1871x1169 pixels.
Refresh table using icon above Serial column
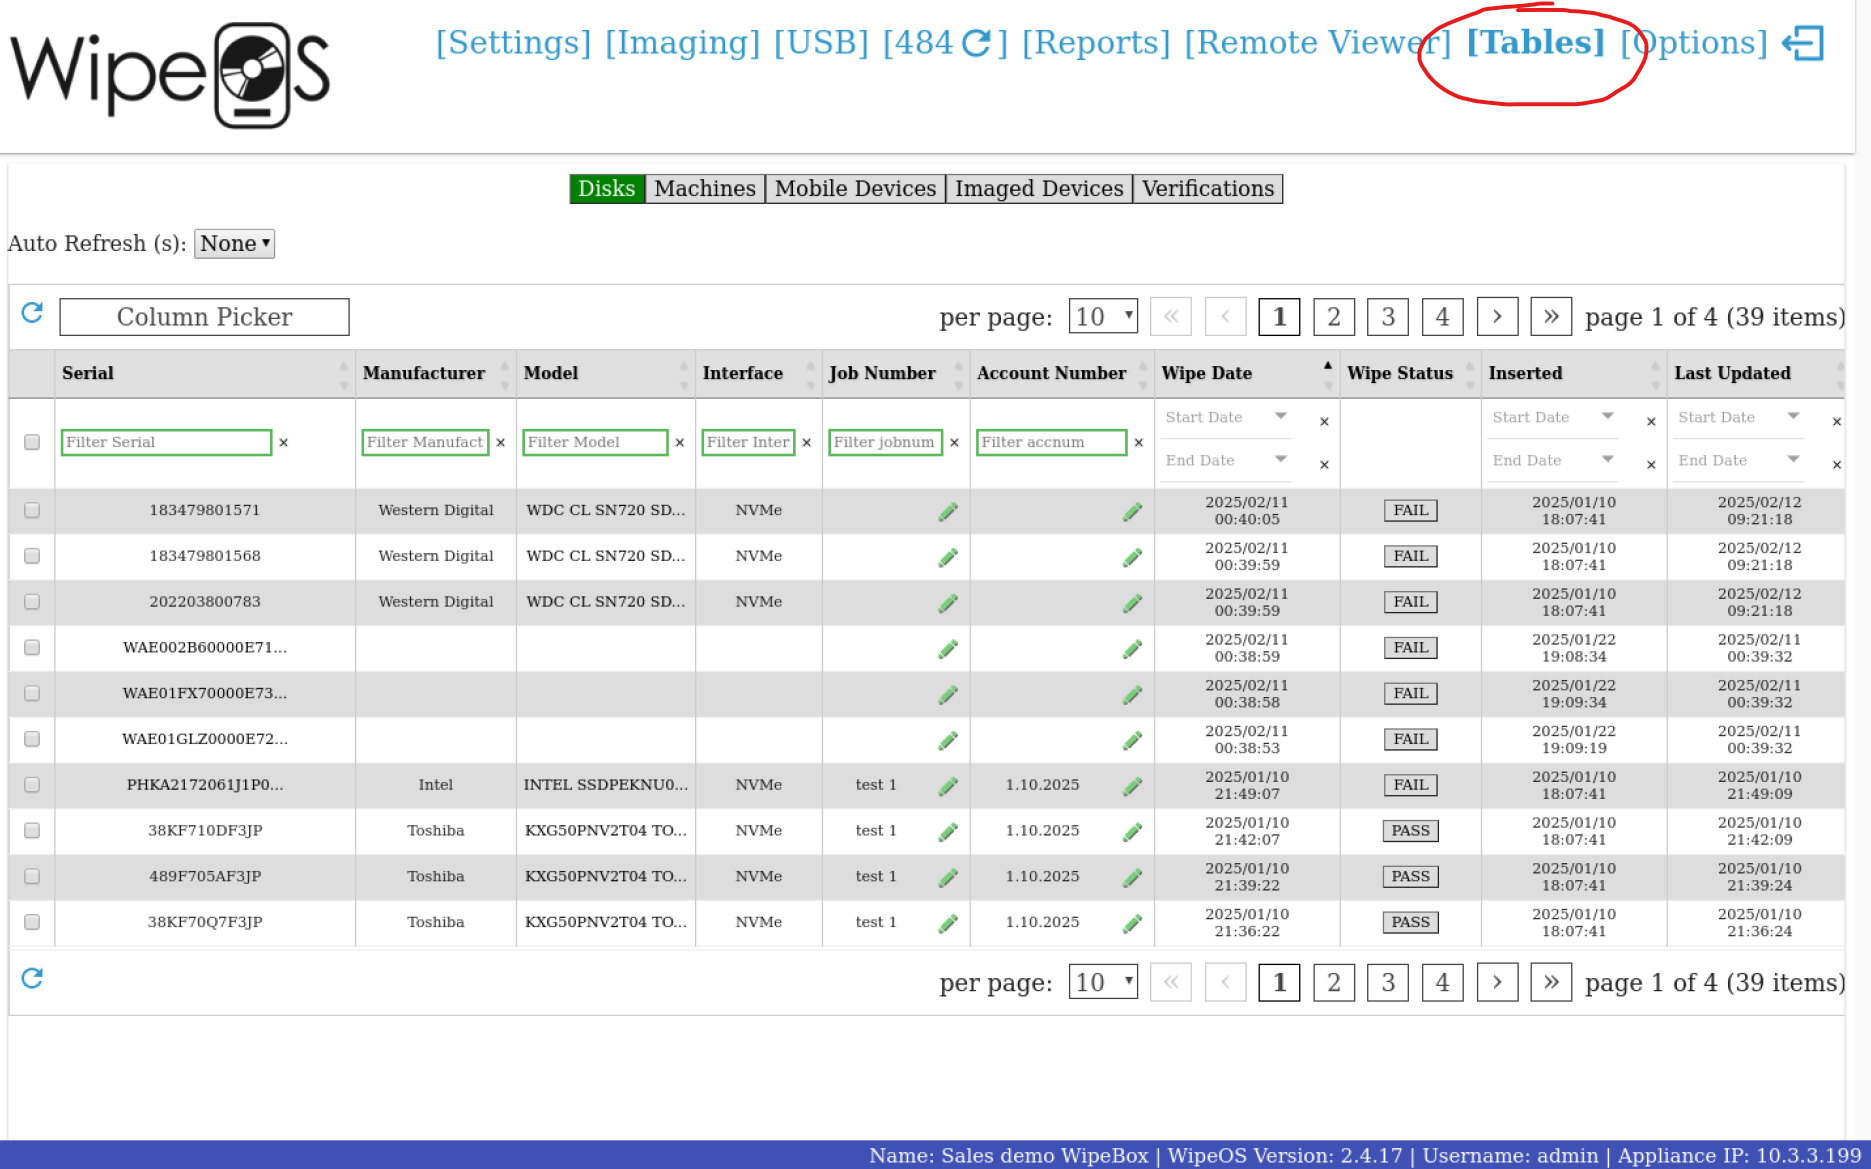coord(32,314)
